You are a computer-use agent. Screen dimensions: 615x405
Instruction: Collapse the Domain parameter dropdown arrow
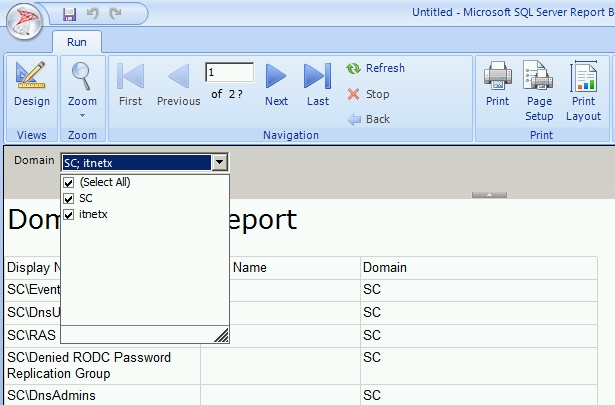(220, 162)
